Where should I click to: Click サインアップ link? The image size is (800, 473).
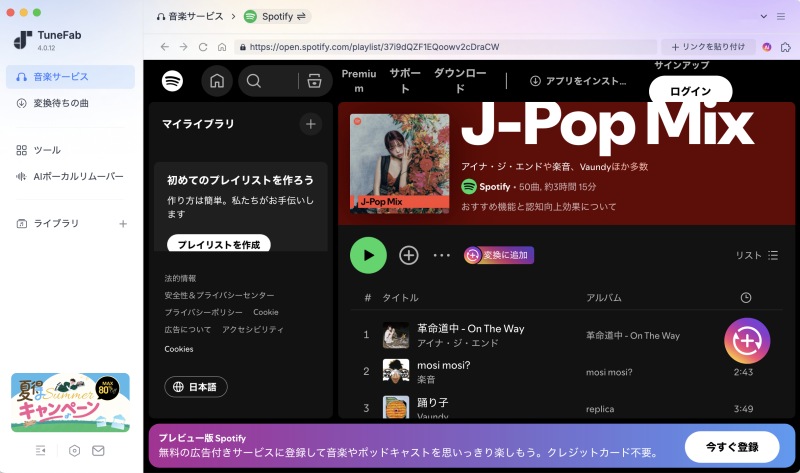pos(682,65)
